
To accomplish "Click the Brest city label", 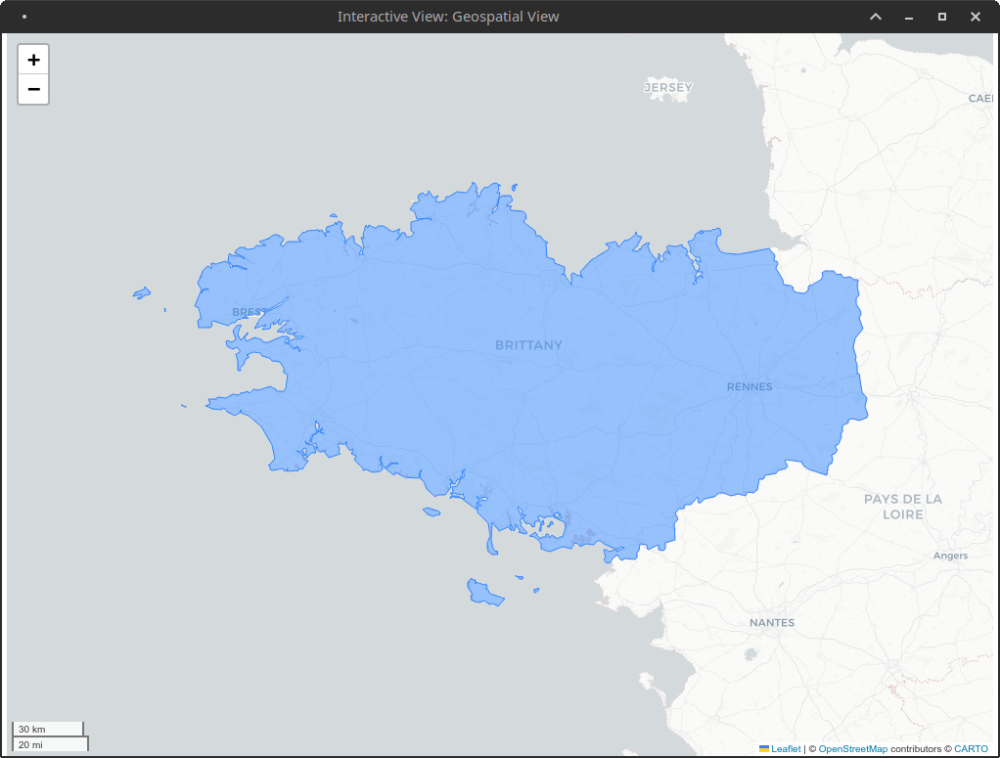I will (249, 312).
